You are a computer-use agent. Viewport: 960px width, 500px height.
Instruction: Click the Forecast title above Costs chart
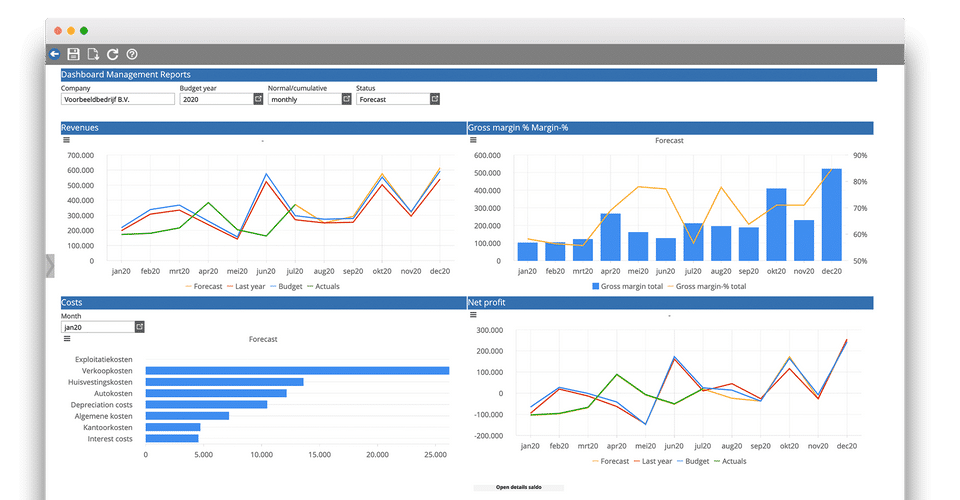click(263, 339)
